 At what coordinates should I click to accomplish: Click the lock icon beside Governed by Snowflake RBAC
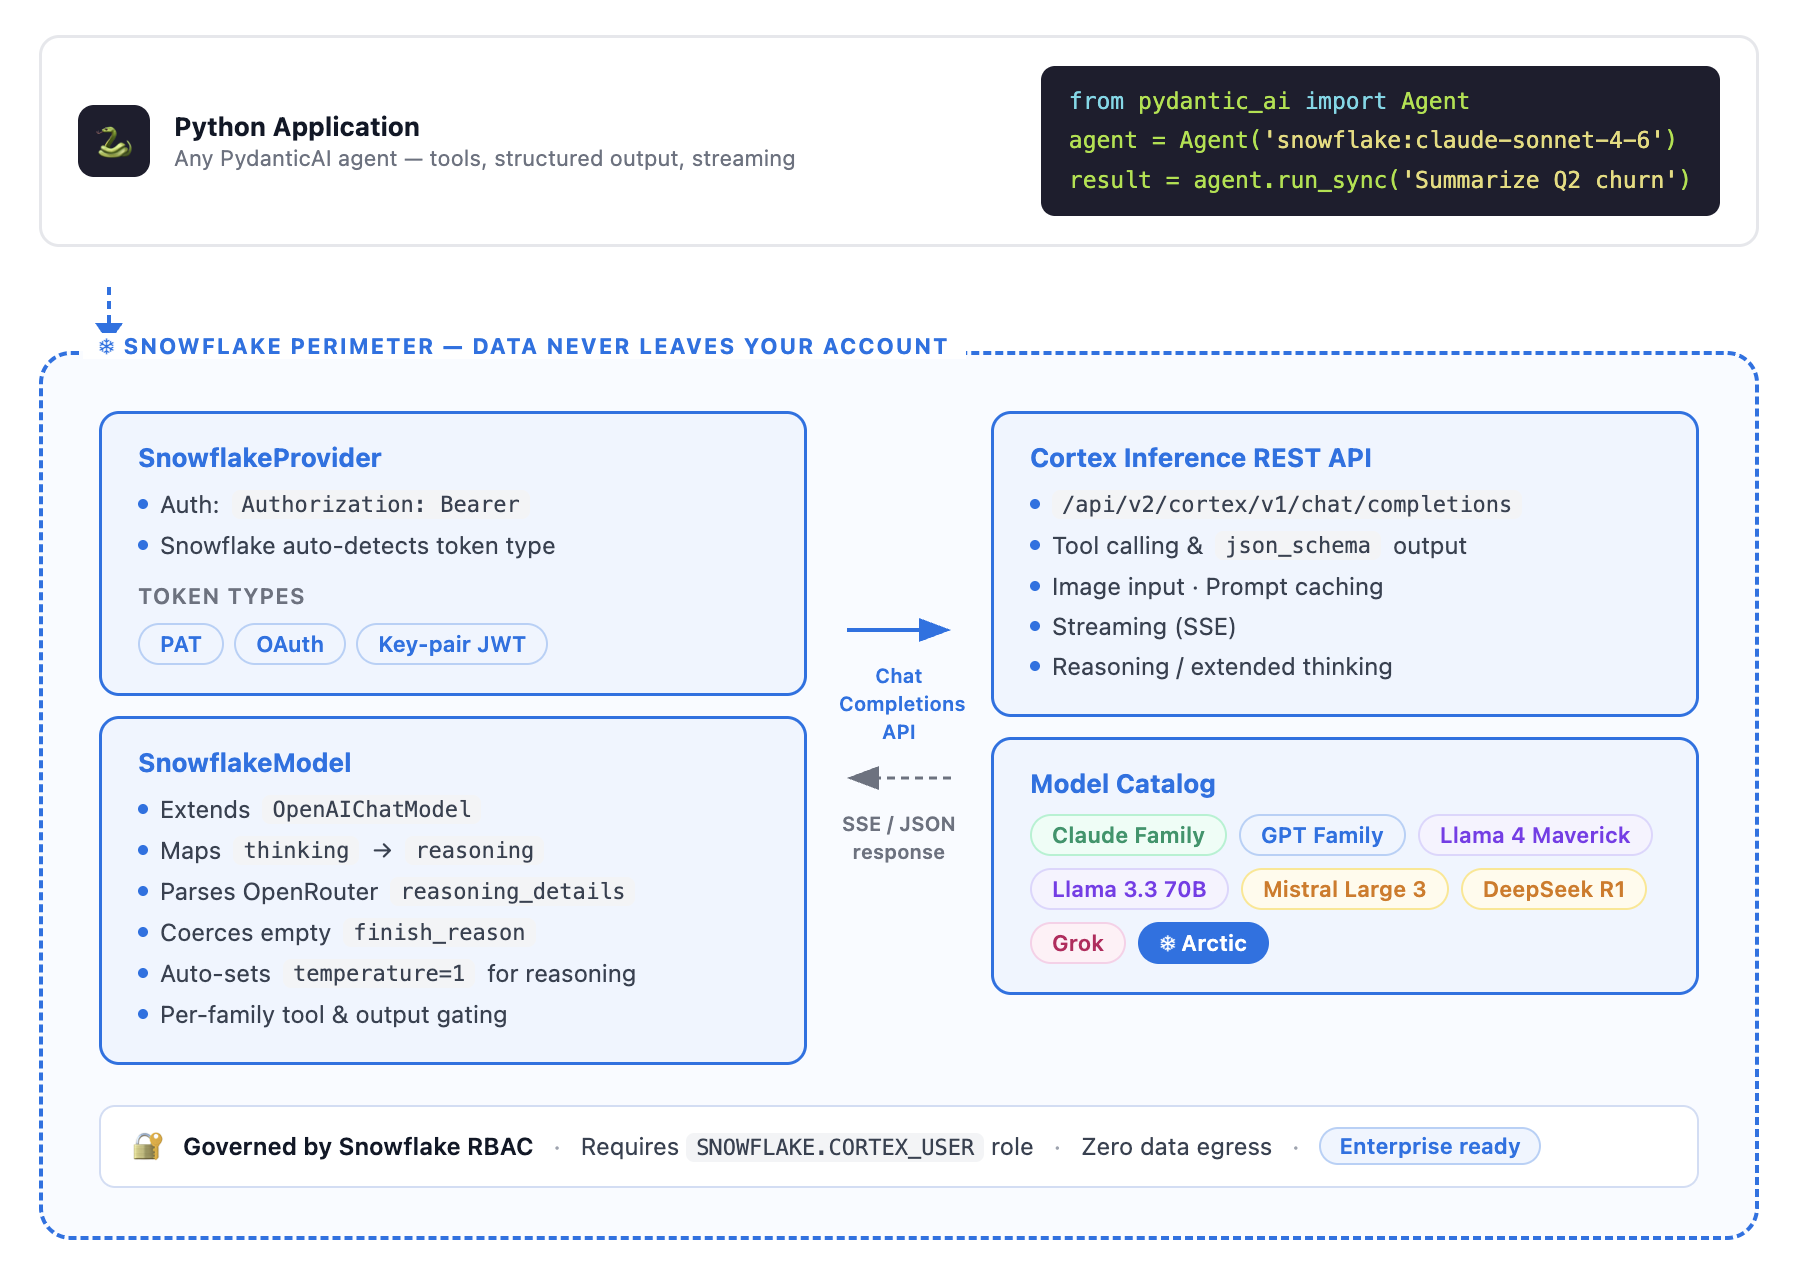point(148,1146)
